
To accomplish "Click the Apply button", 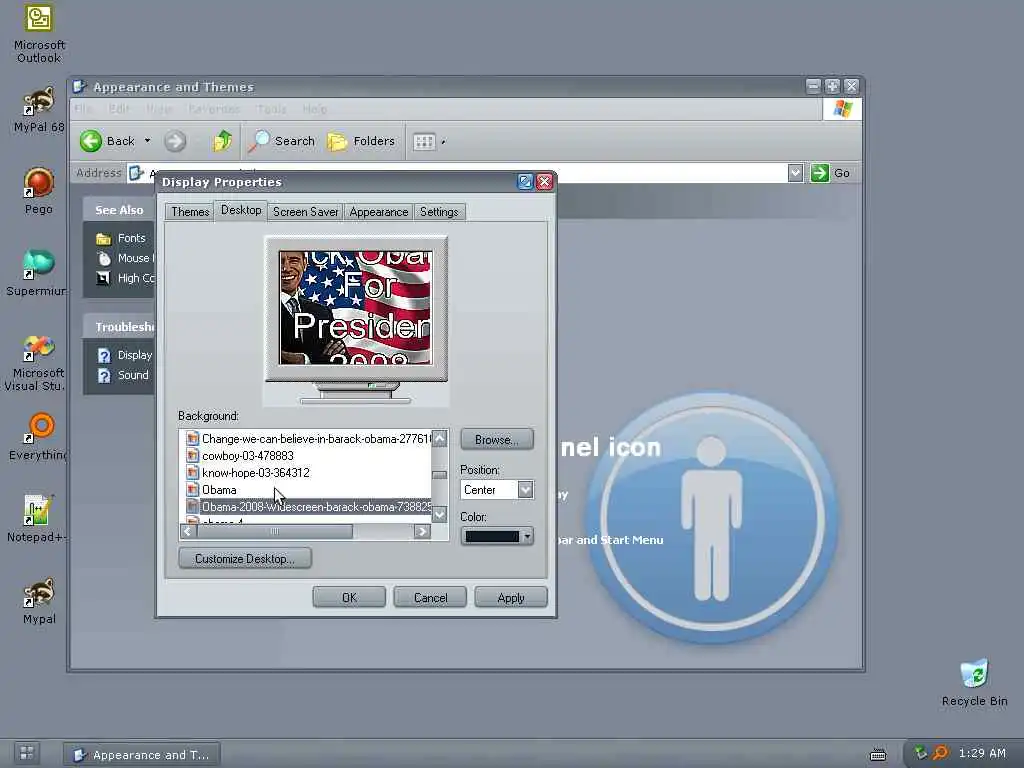I will pos(511,598).
